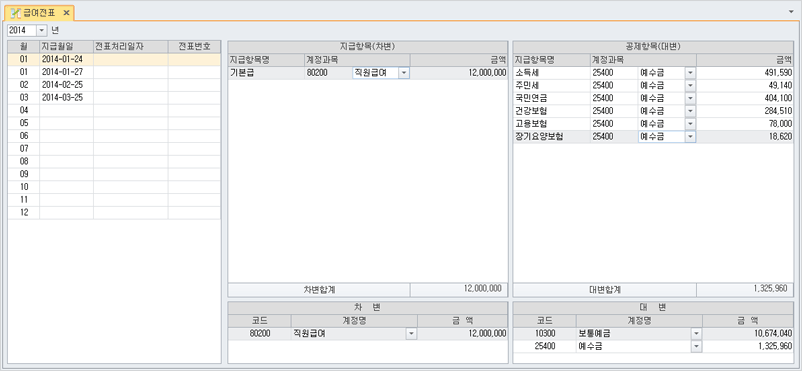
Task: Close the 급여전표 tab
Action: click(66, 12)
